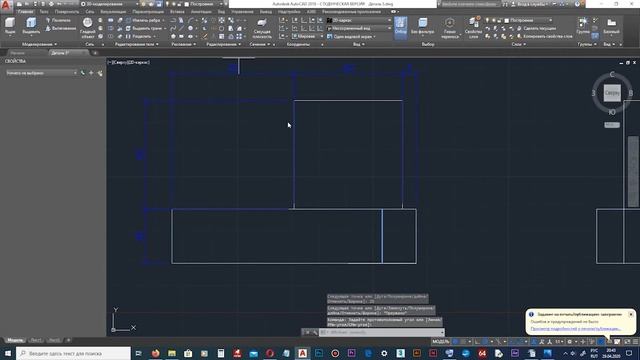Expand the Редактирование тела panel
640x360 pixels.
(136, 44)
